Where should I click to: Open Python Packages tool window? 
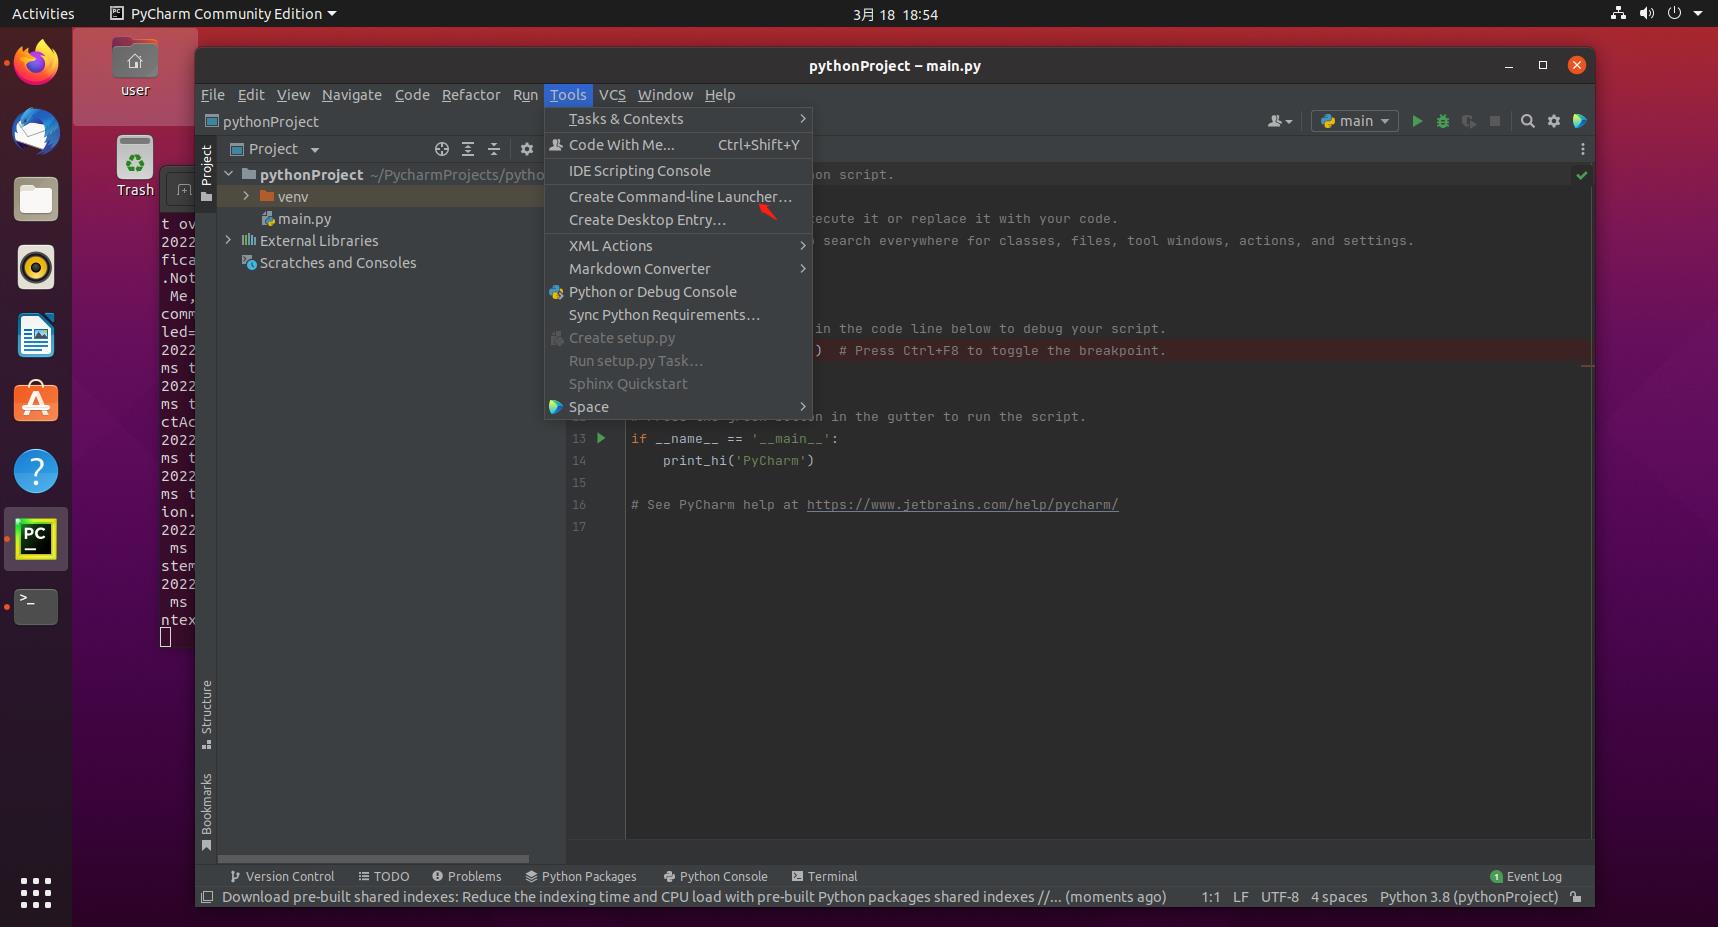pyautogui.click(x=581, y=876)
